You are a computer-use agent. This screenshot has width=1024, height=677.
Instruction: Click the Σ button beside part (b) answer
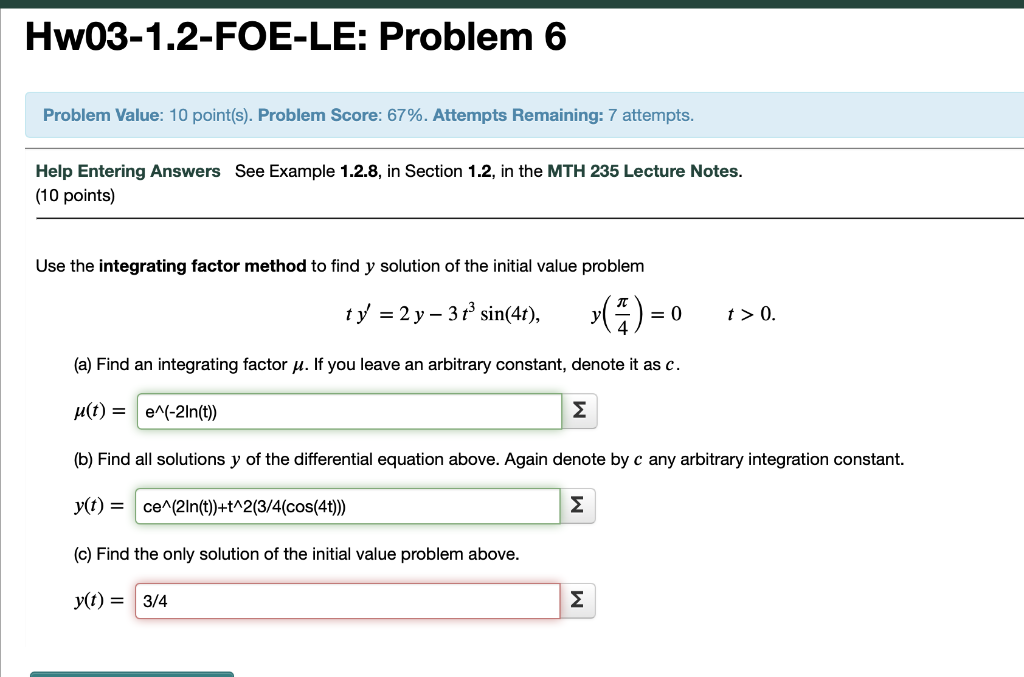point(577,505)
